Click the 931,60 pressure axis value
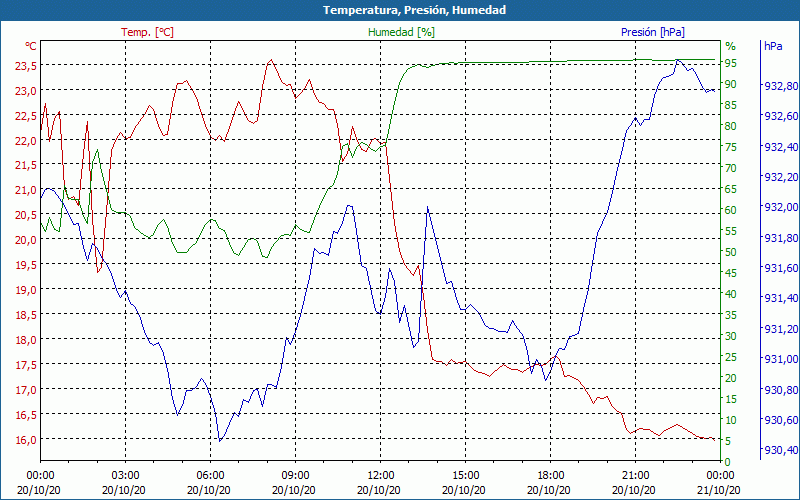Viewport: 800px width, 500px height. pos(781,268)
